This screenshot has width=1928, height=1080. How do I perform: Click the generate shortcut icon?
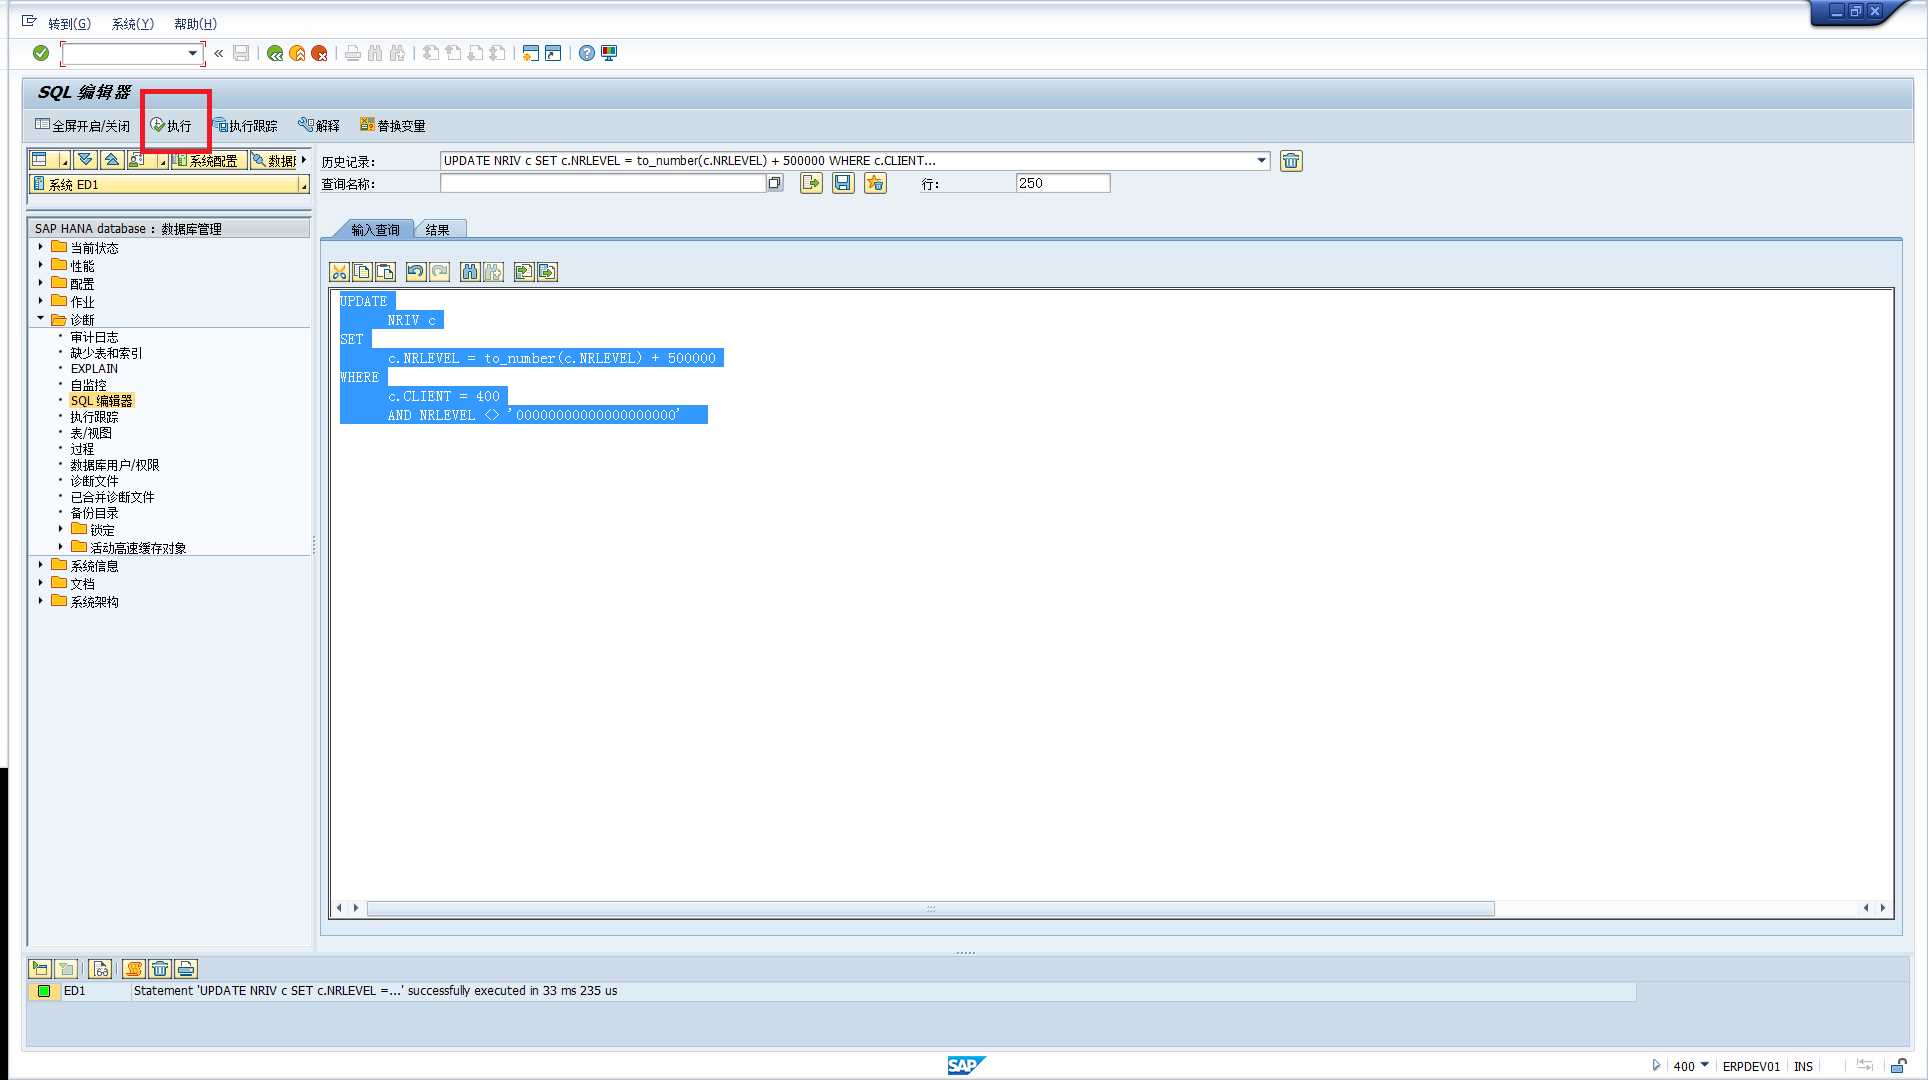click(x=553, y=53)
